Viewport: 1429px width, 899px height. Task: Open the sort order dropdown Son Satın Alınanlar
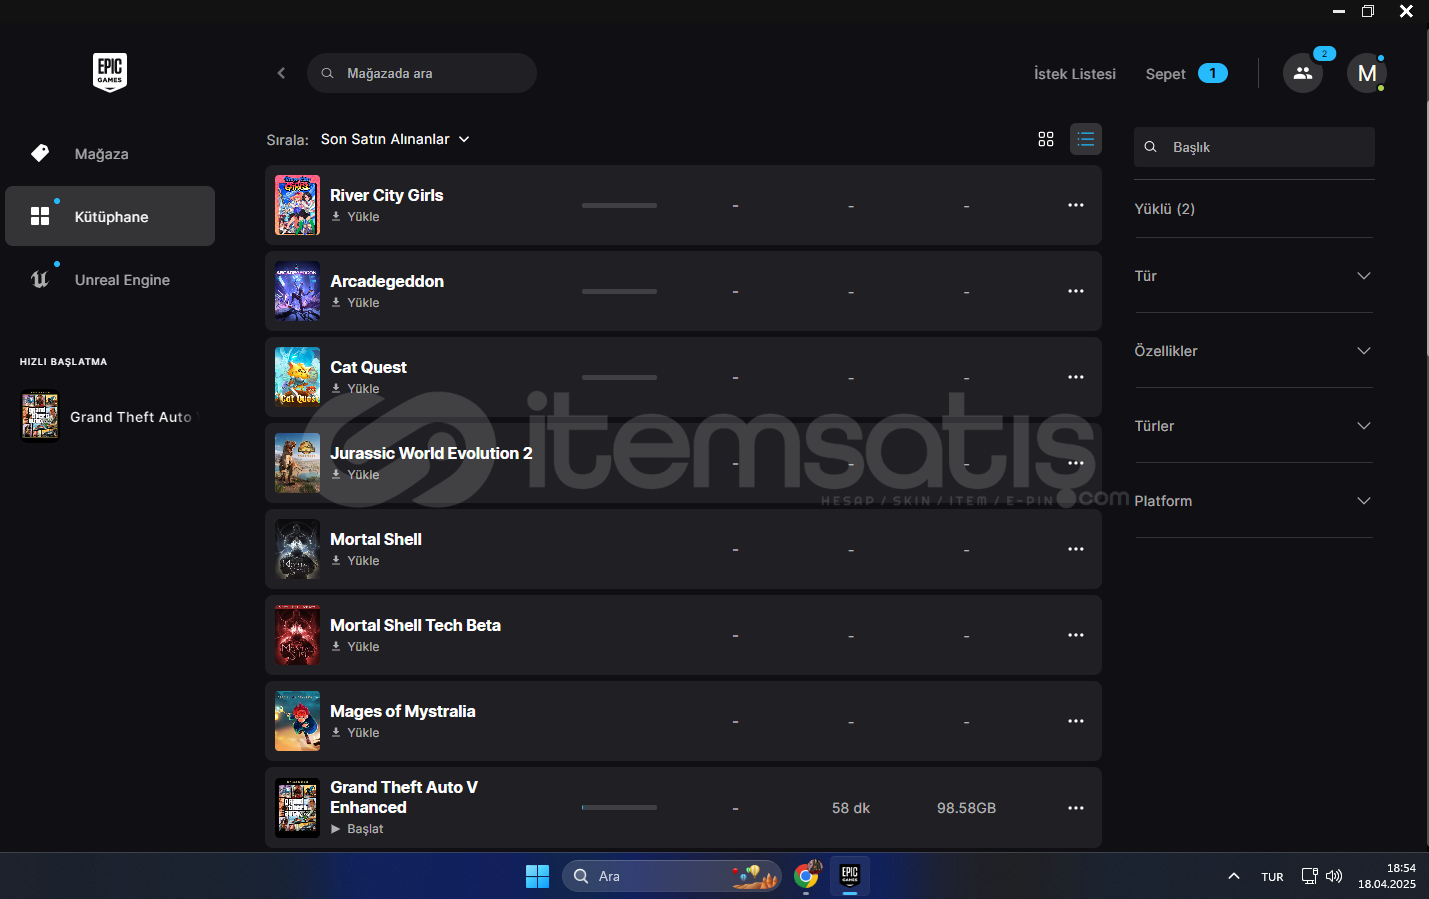[x=395, y=139]
